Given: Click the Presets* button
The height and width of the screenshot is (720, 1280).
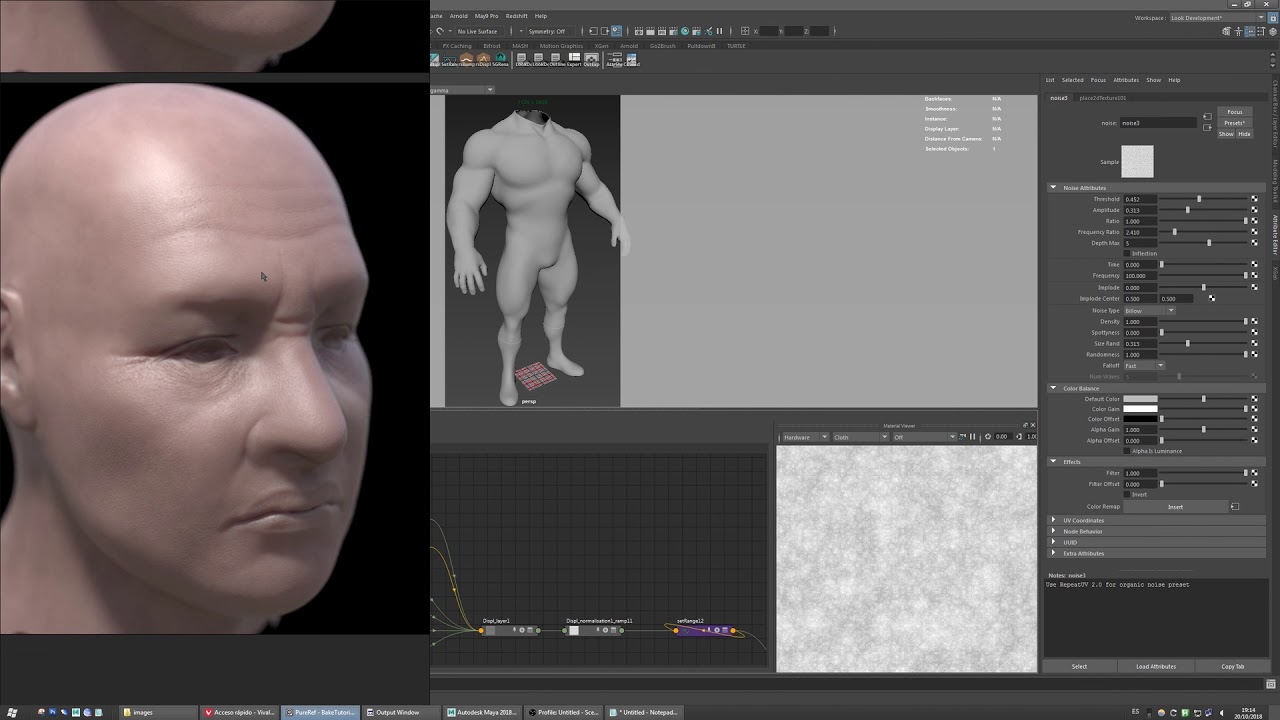Looking at the screenshot, I should [x=1235, y=123].
